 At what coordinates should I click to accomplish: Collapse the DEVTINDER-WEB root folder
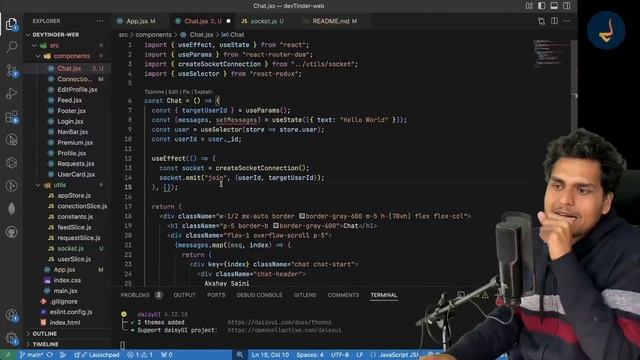(56, 35)
